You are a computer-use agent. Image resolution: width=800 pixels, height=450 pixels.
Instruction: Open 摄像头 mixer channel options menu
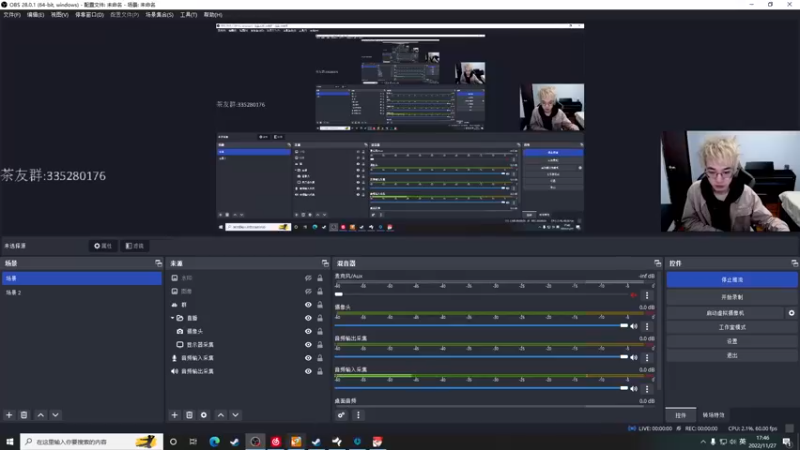[647, 326]
